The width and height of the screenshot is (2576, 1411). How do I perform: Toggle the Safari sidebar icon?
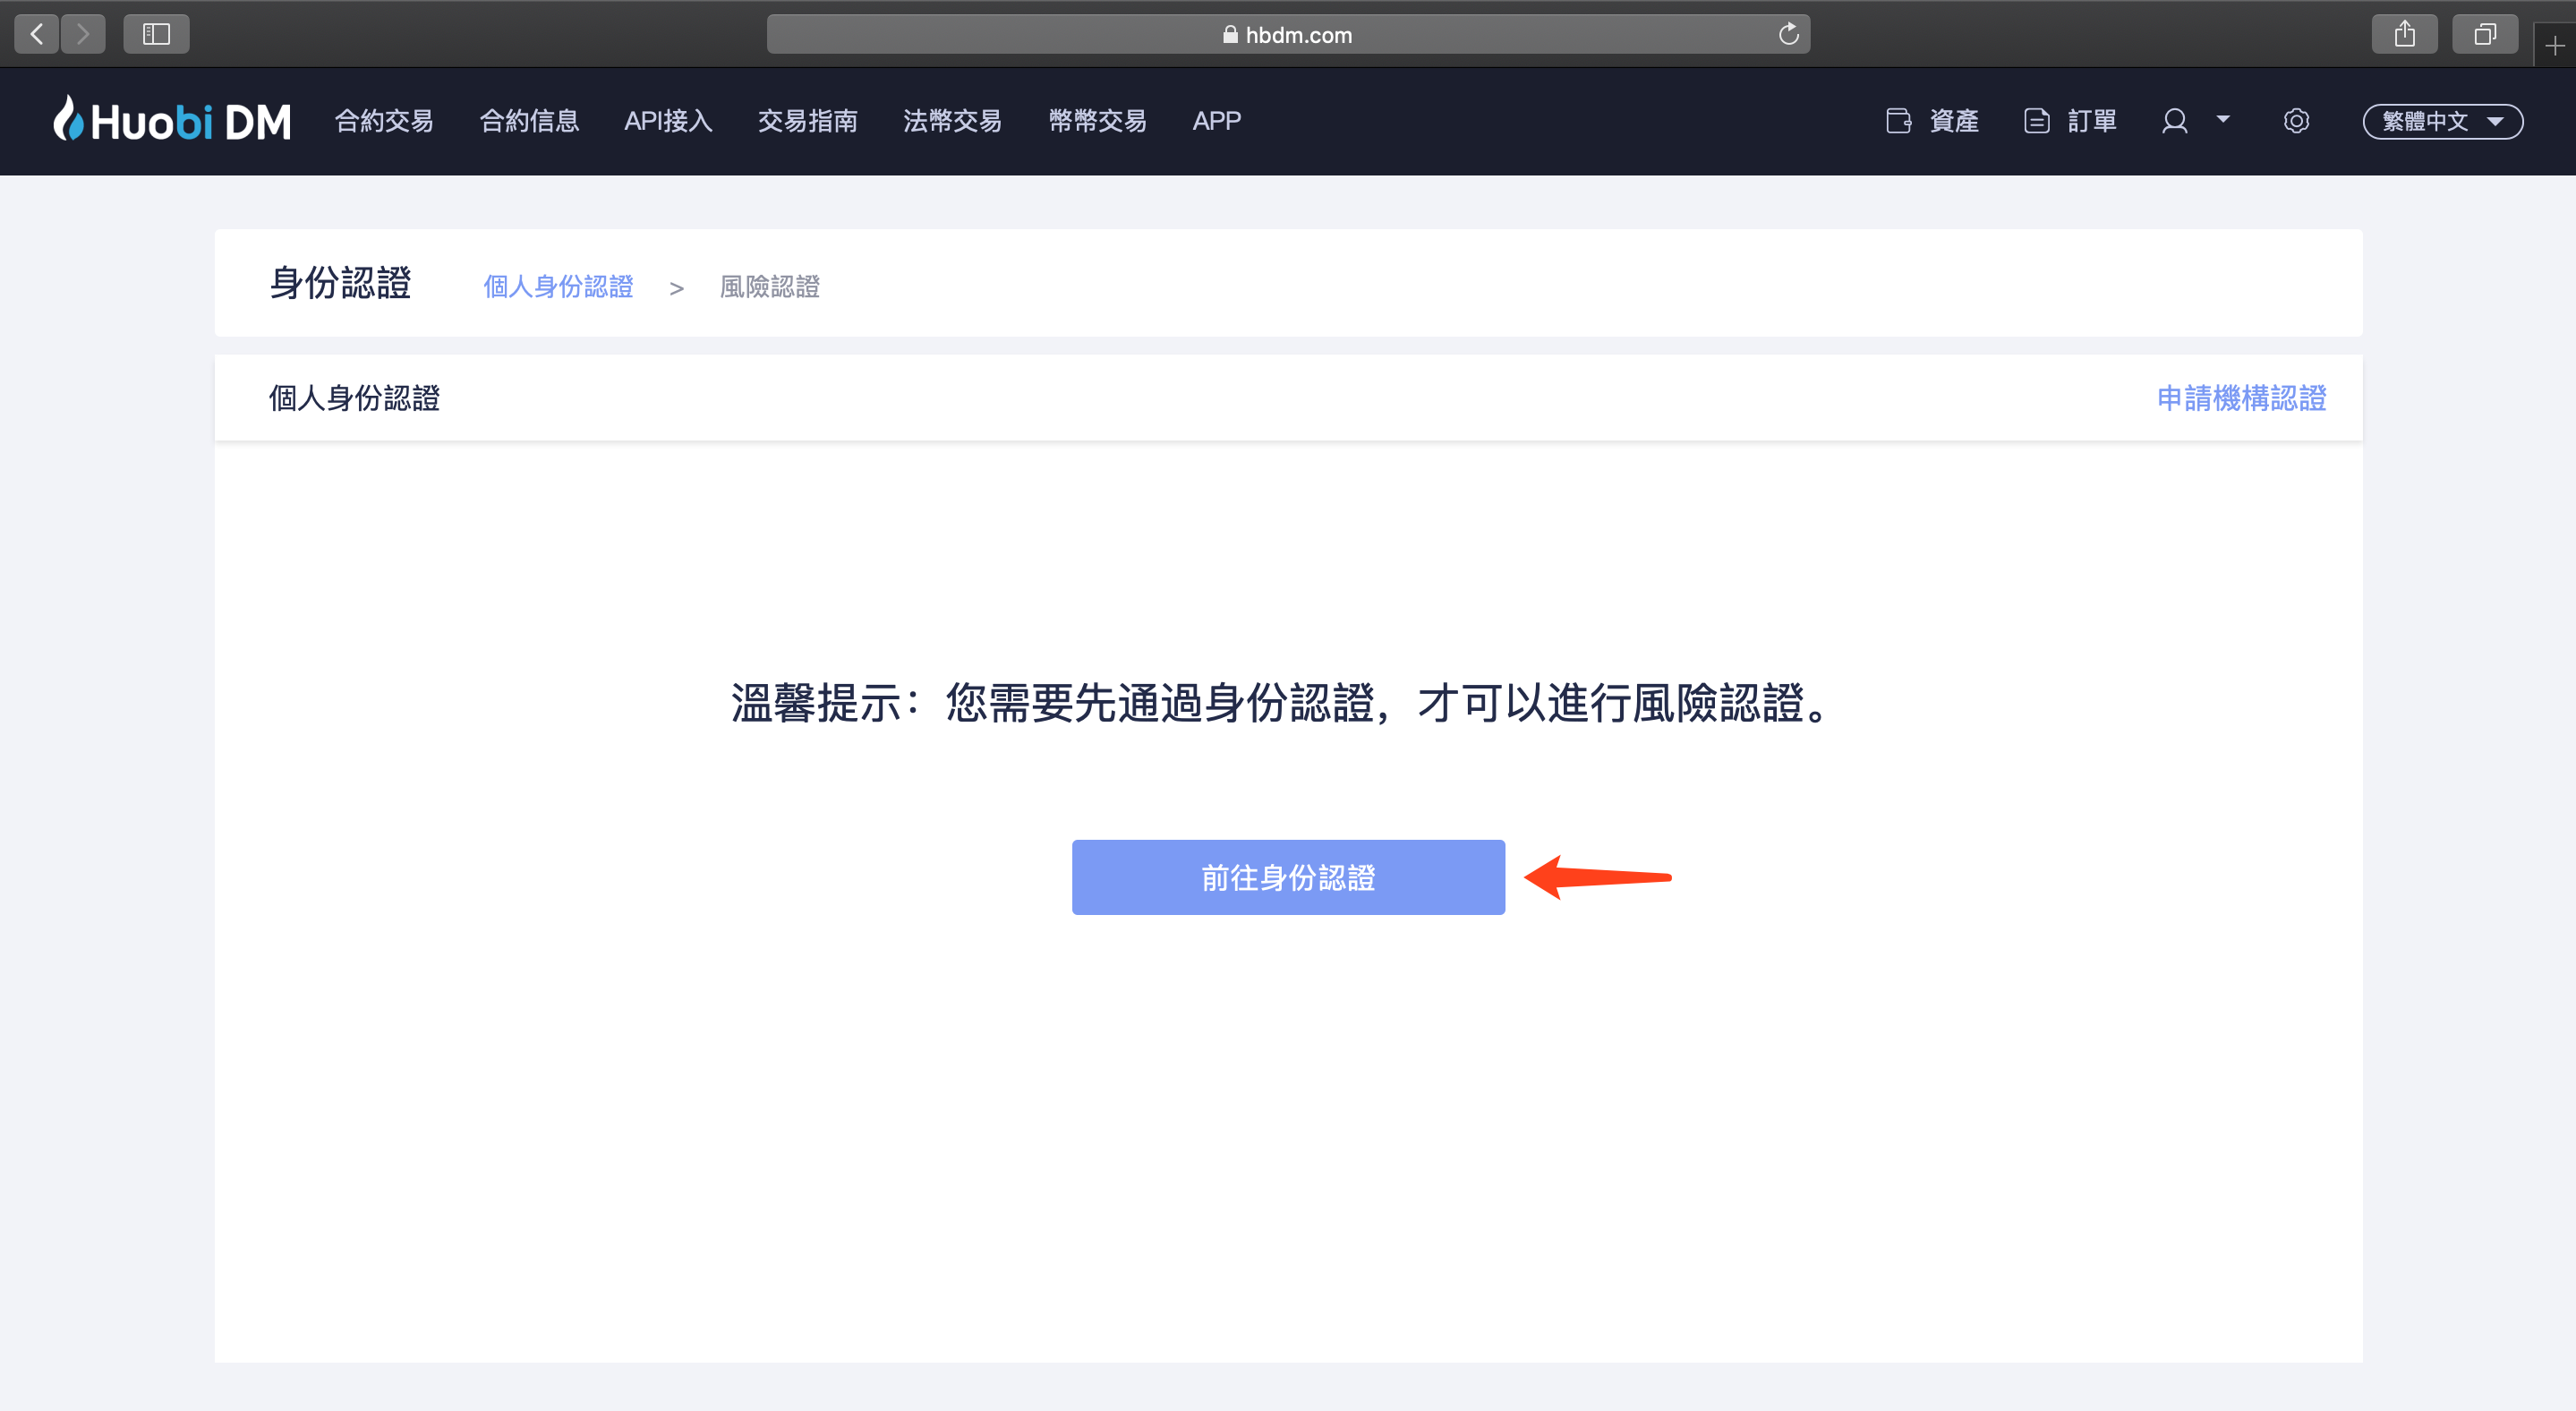click(156, 34)
